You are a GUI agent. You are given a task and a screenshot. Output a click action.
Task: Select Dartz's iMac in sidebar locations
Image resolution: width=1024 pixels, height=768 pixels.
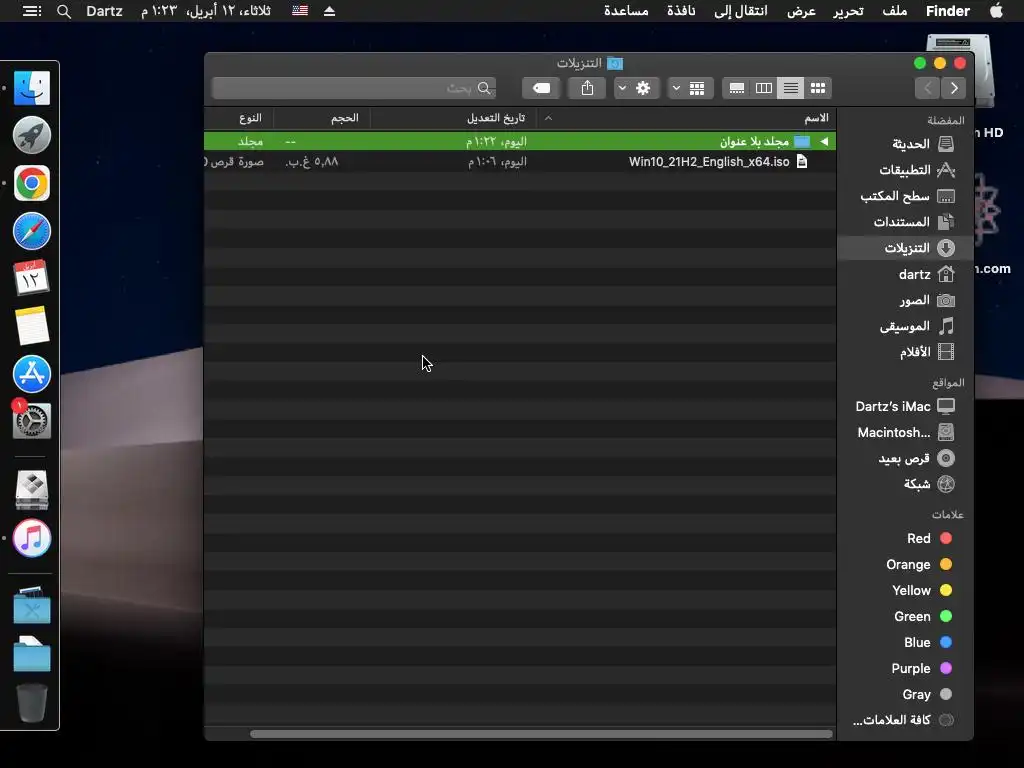tap(905, 406)
